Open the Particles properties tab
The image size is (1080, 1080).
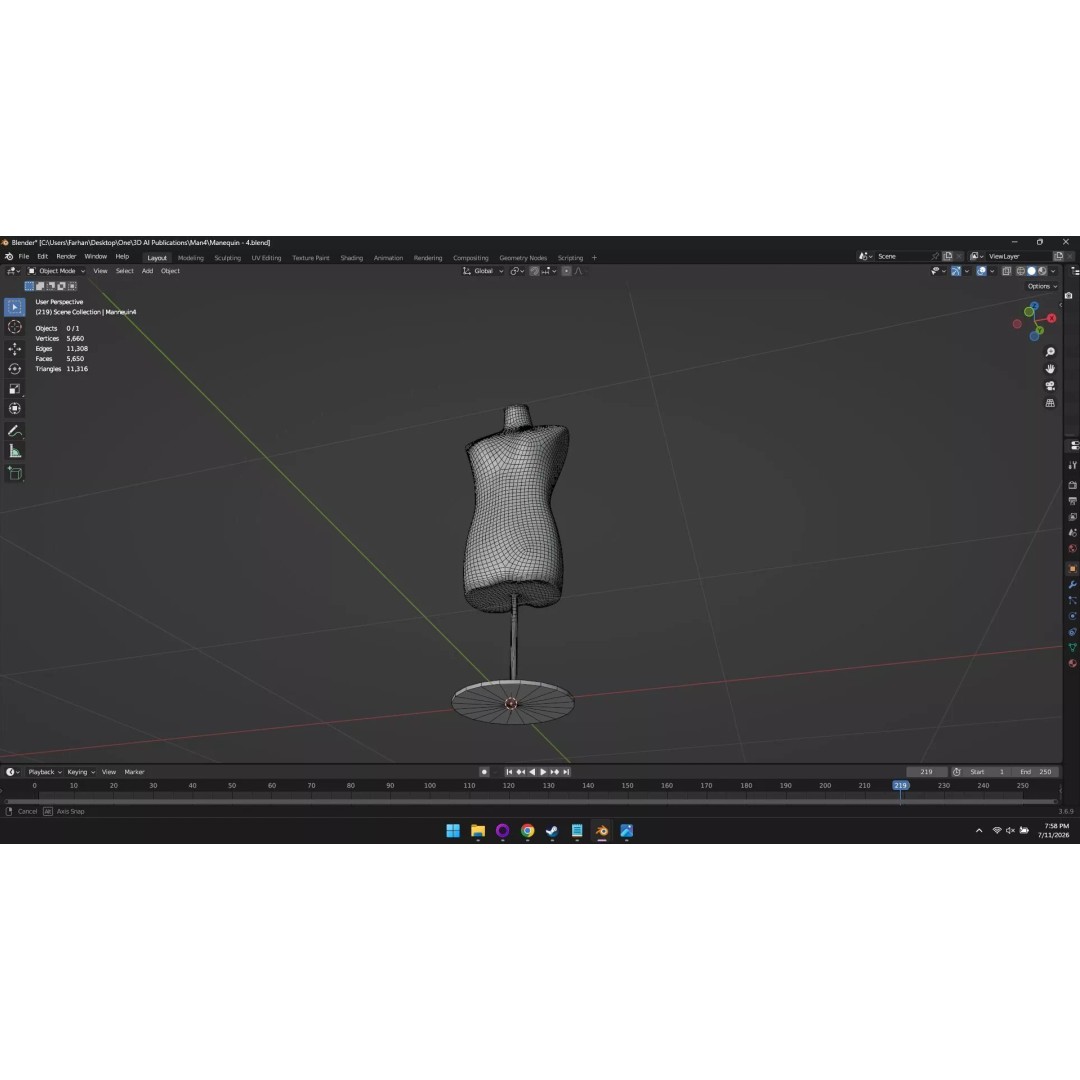(x=1072, y=601)
